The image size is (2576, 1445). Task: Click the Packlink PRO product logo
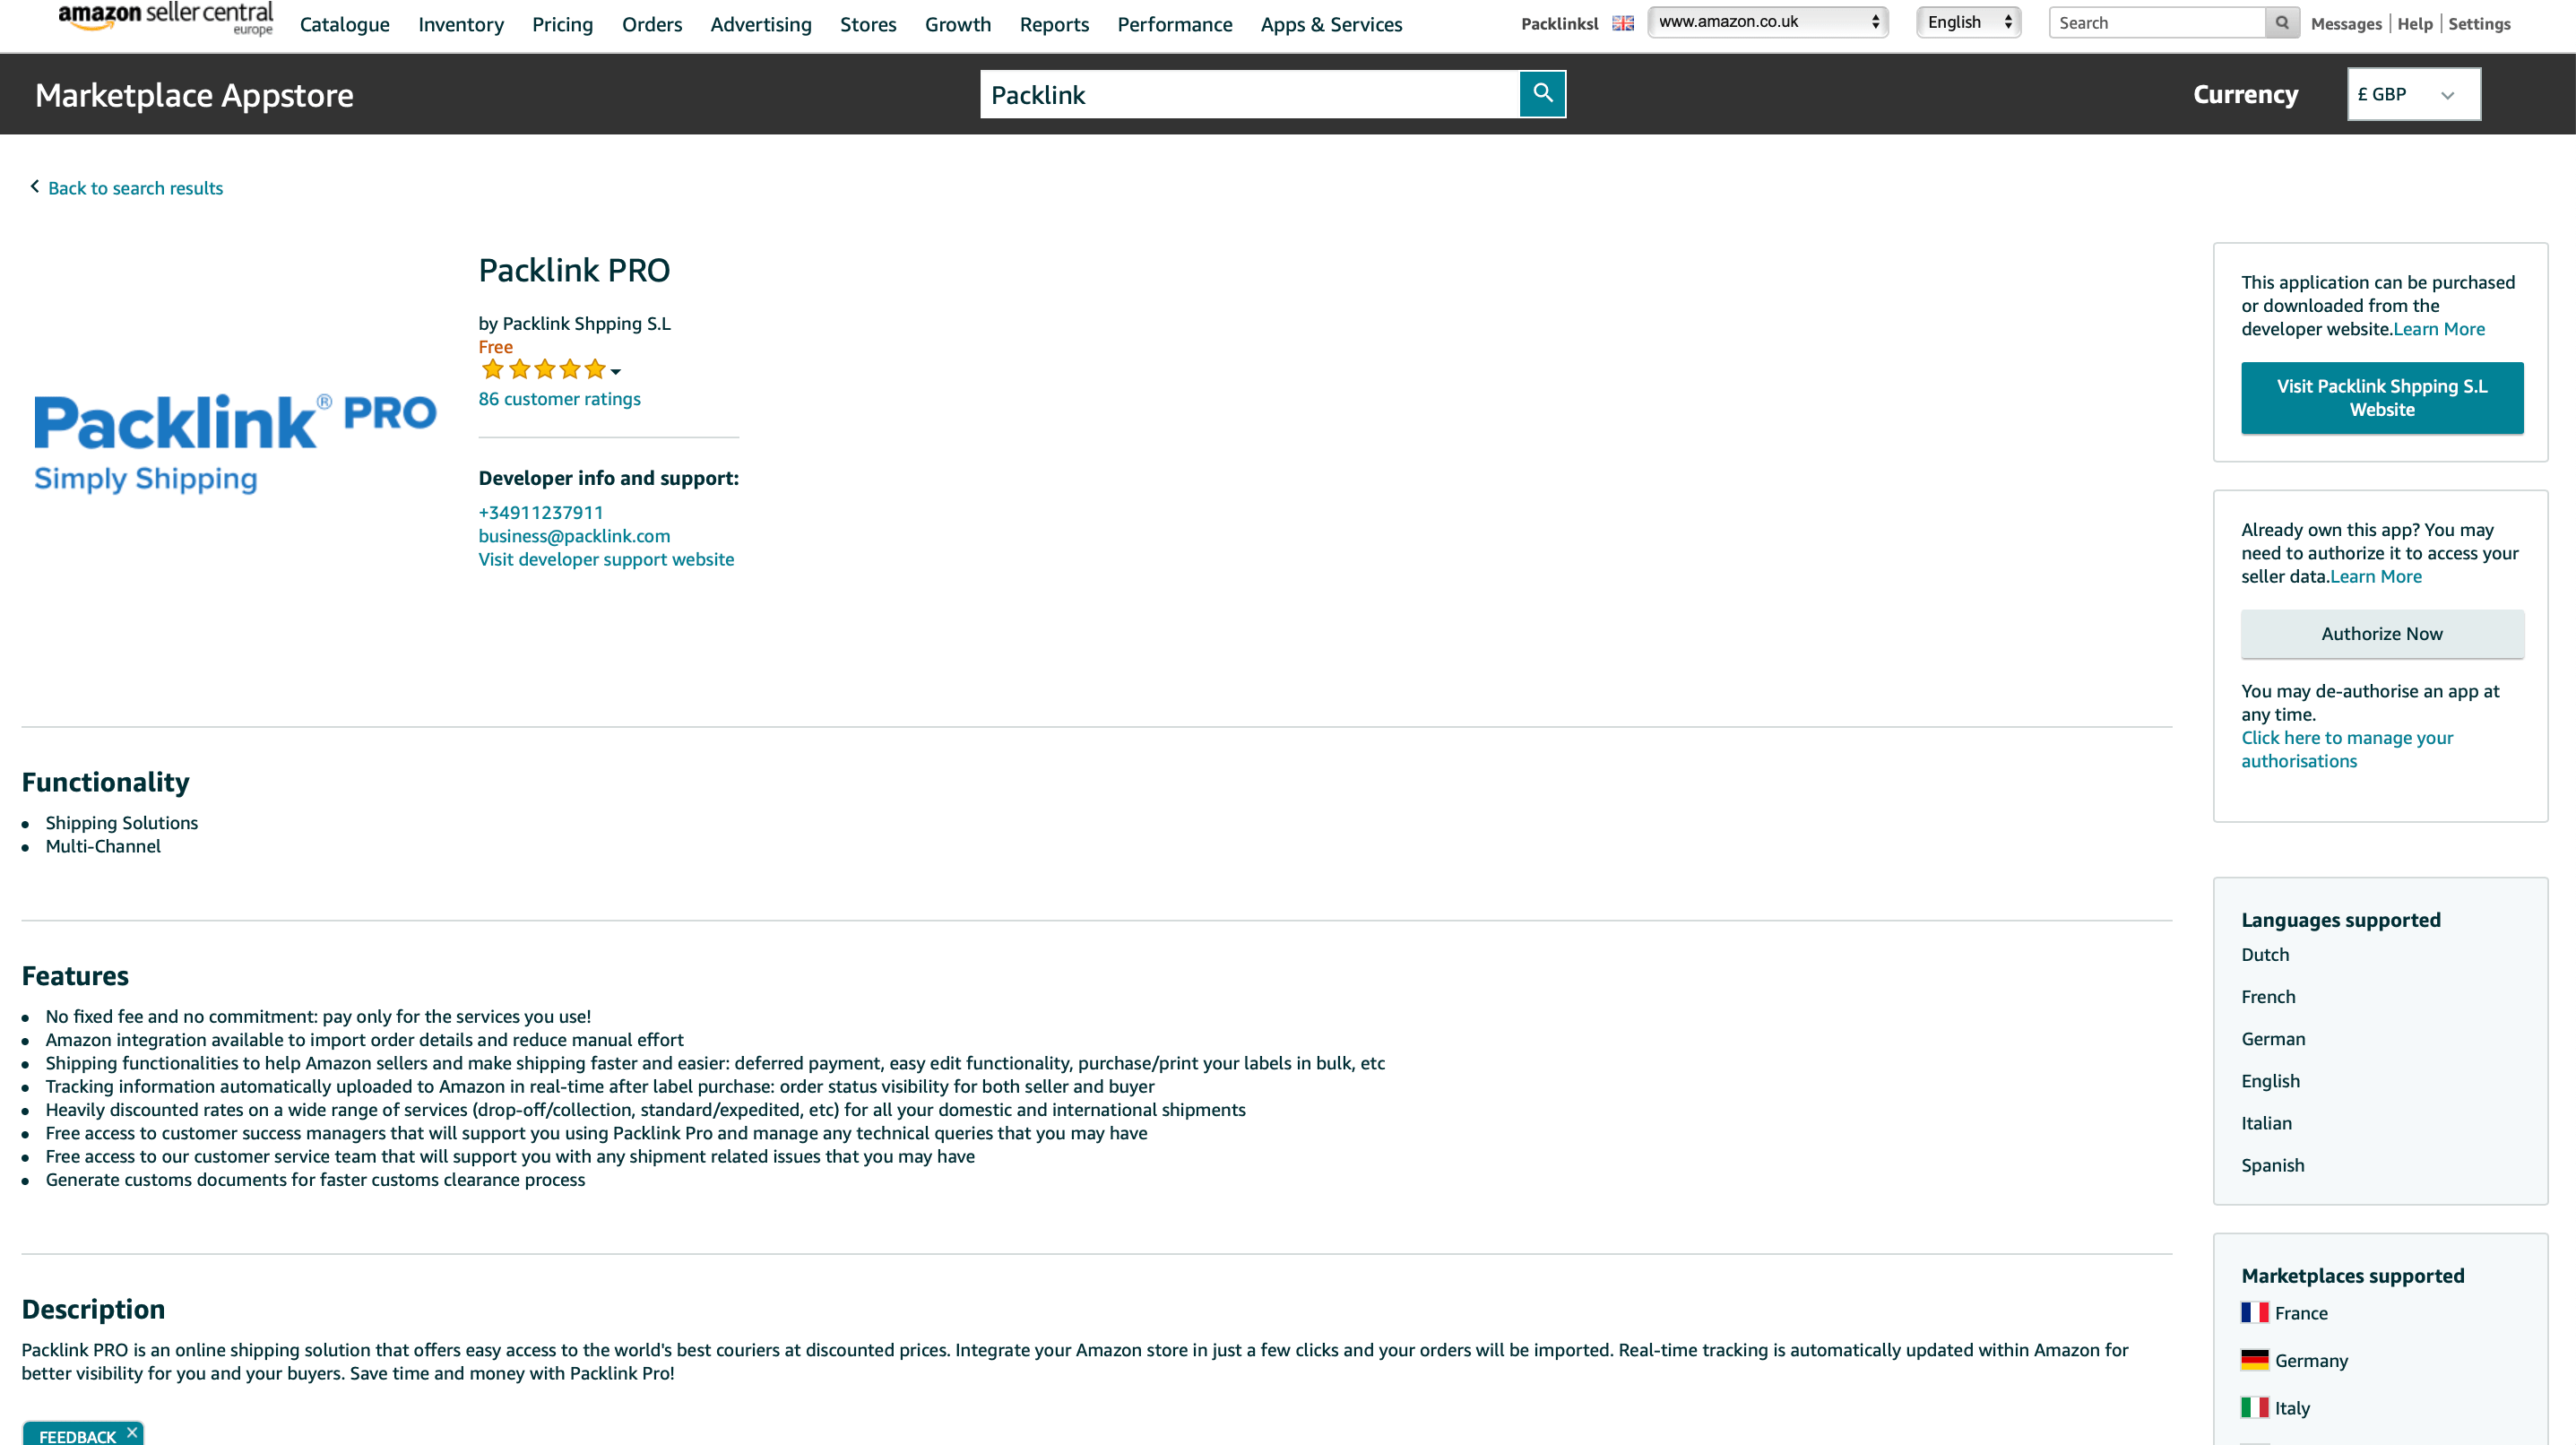pos(235,440)
